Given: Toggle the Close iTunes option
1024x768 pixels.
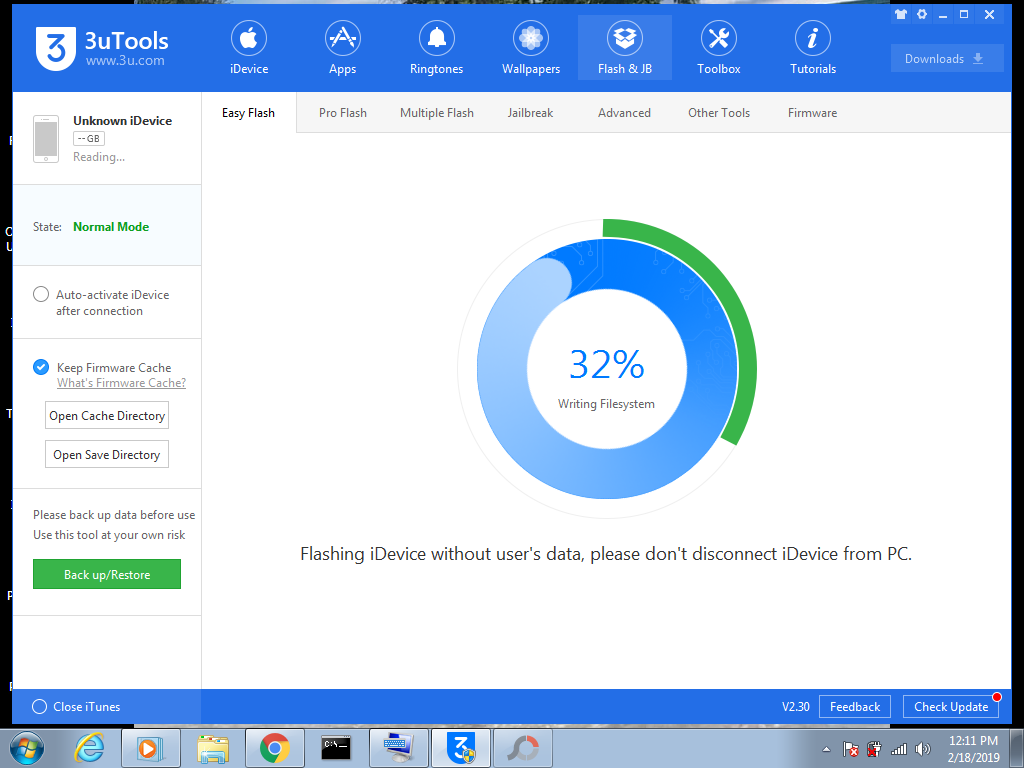Looking at the screenshot, I should (39, 707).
